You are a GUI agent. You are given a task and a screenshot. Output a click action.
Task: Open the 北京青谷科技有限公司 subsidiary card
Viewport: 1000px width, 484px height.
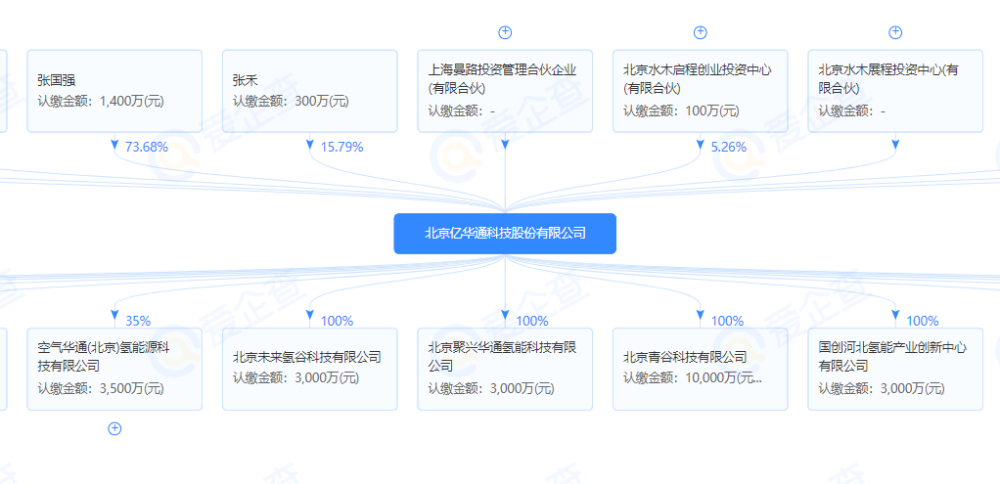click(x=700, y=368)
